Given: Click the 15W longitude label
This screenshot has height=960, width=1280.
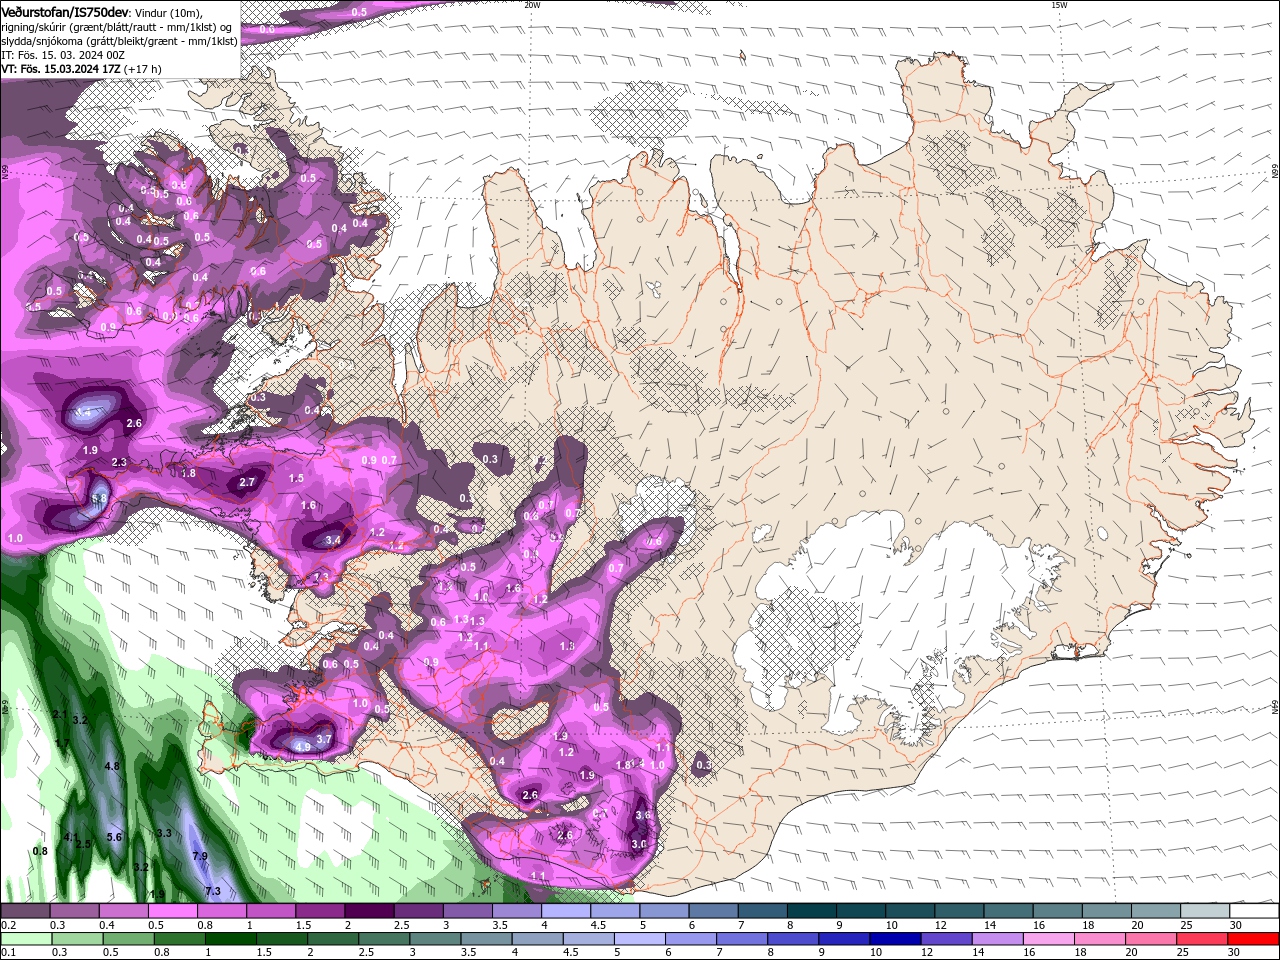Looking at the screenshot, I should (x=1059, y=5).
